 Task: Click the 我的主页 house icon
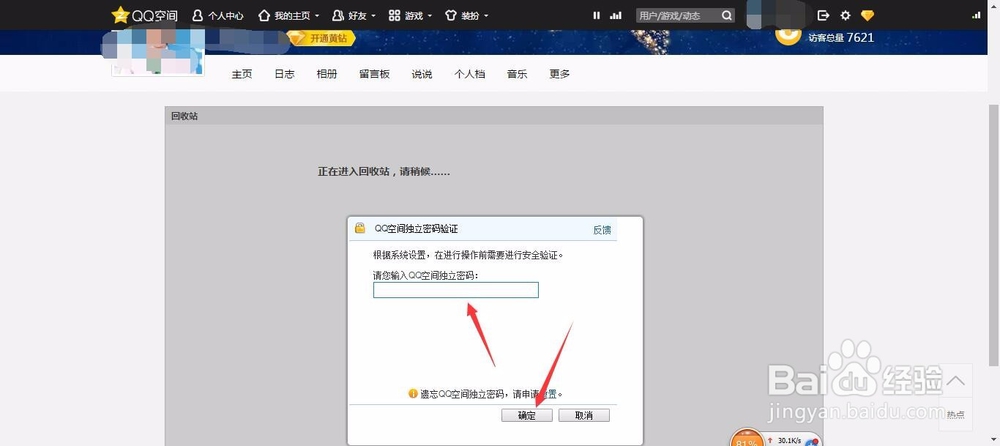click(x=264, y=15)
